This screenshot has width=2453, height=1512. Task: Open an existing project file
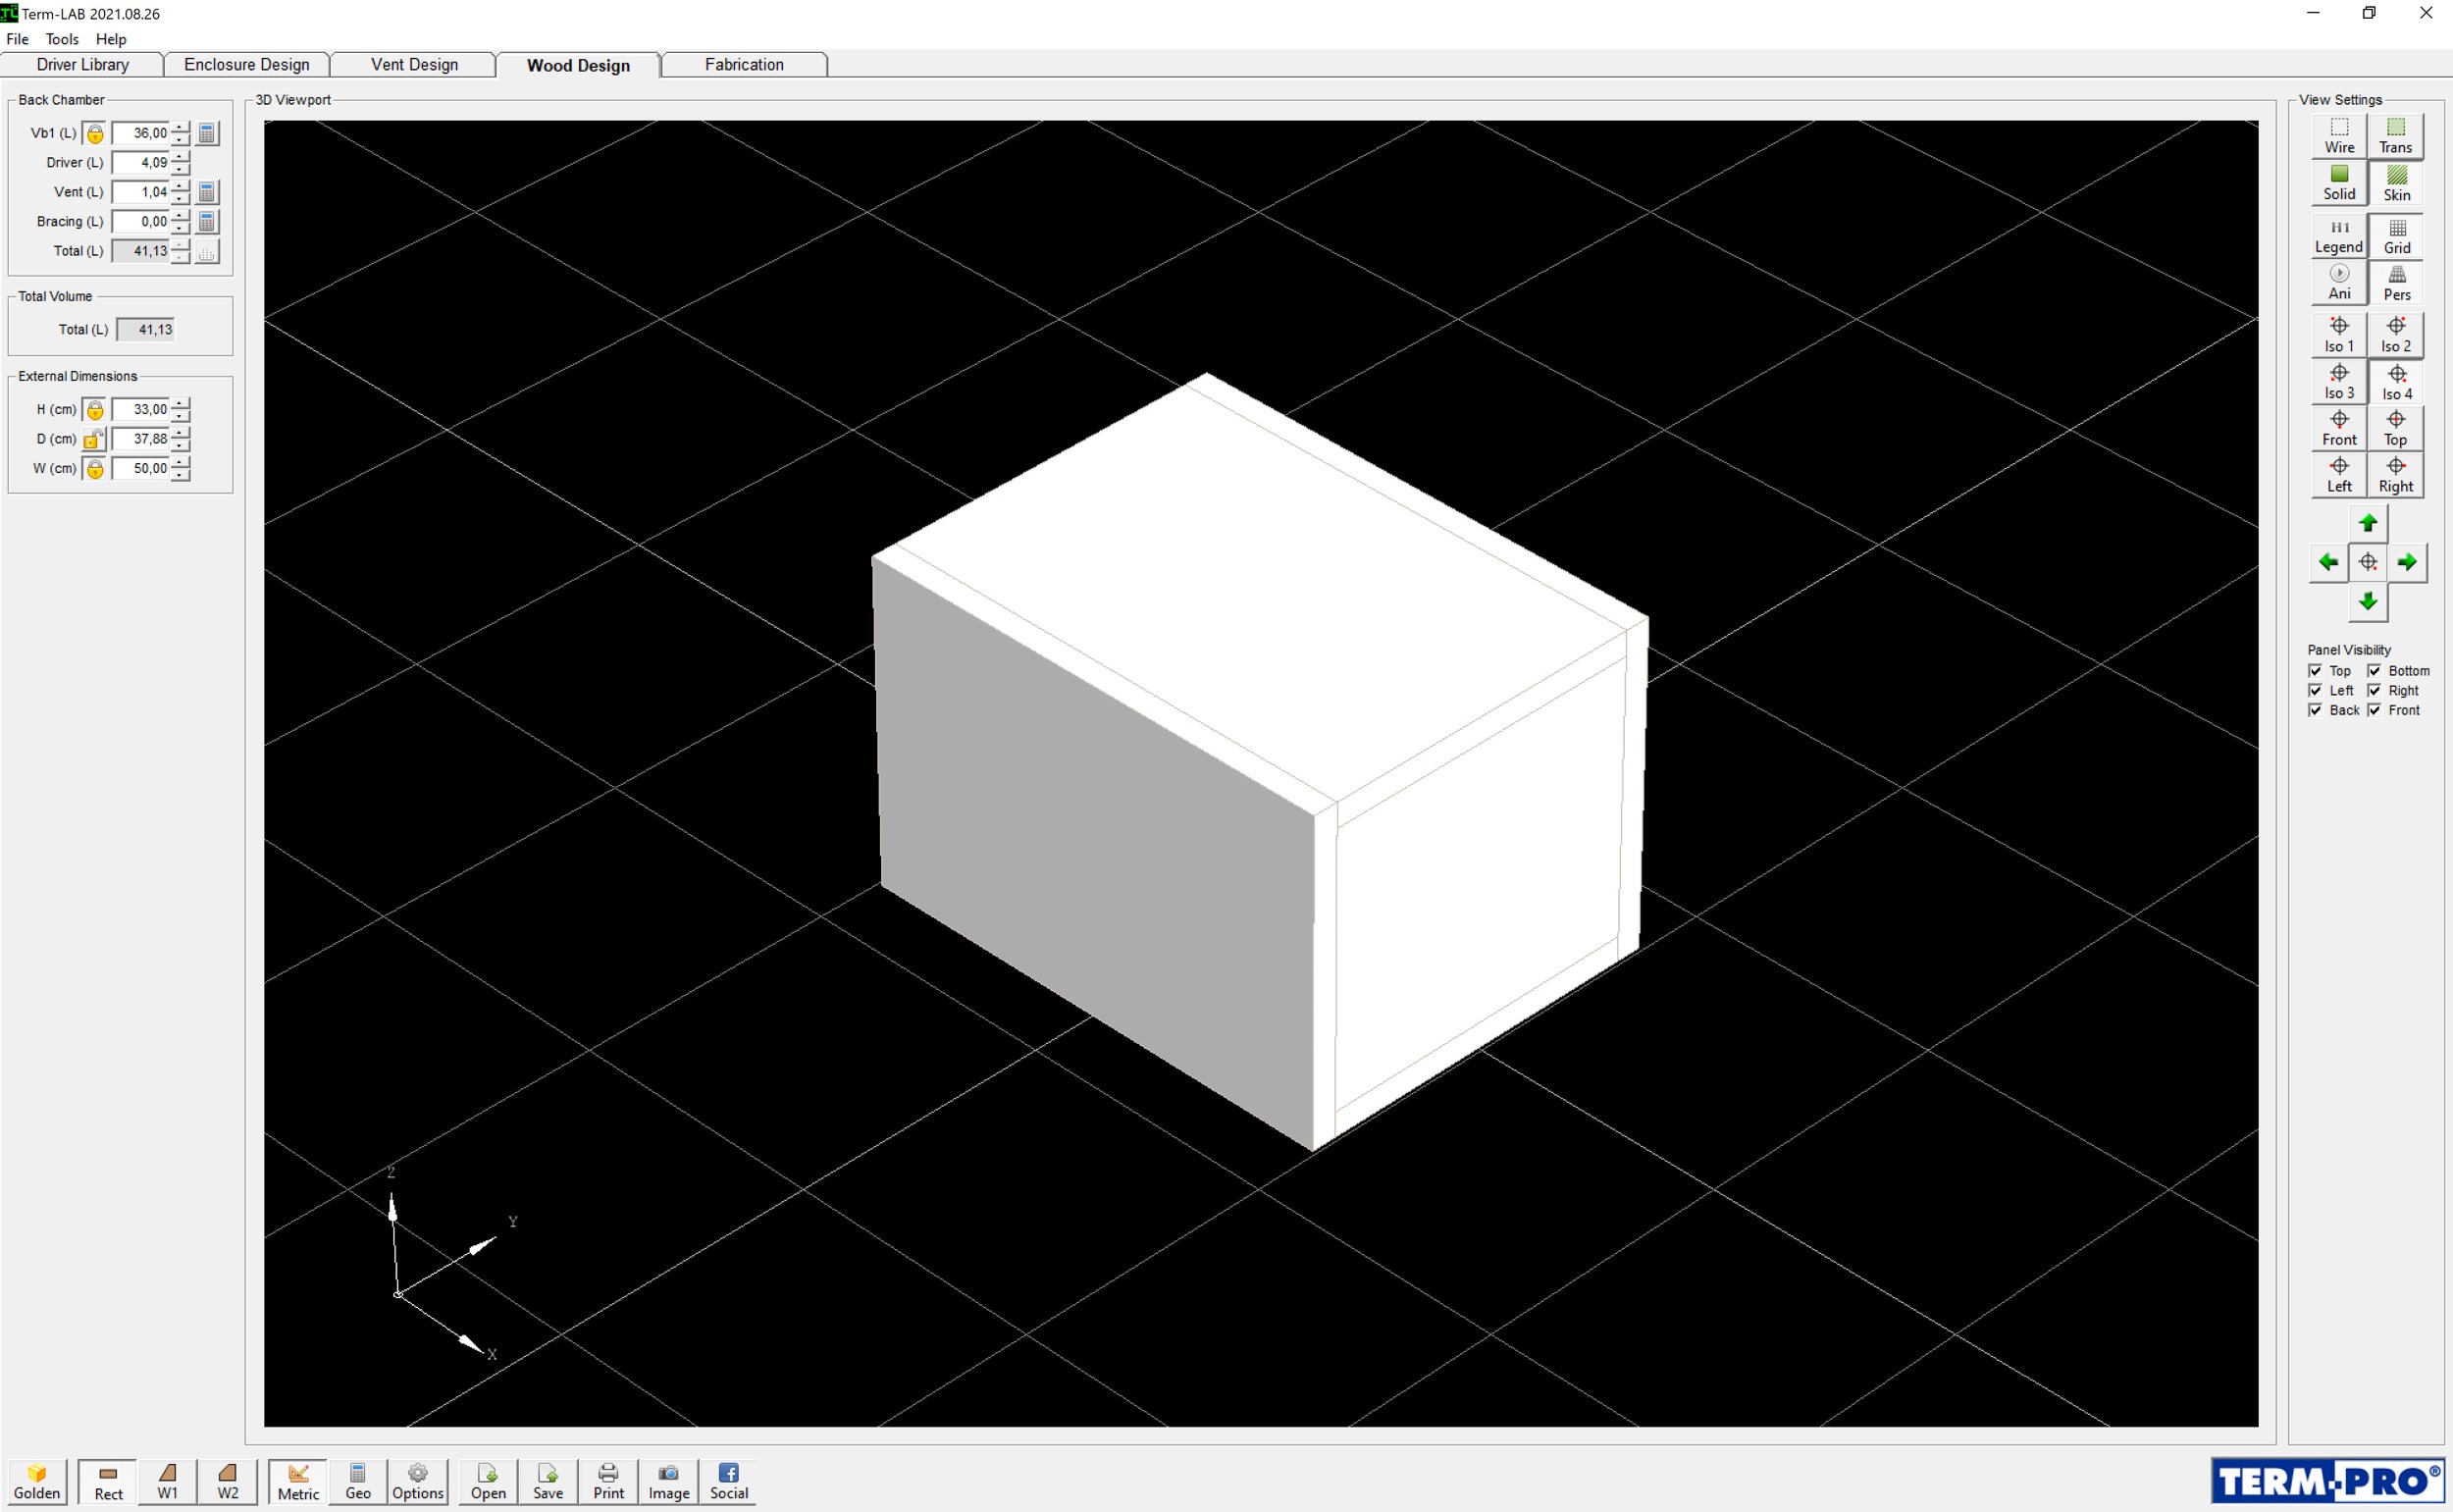[x=487, y=1480]
